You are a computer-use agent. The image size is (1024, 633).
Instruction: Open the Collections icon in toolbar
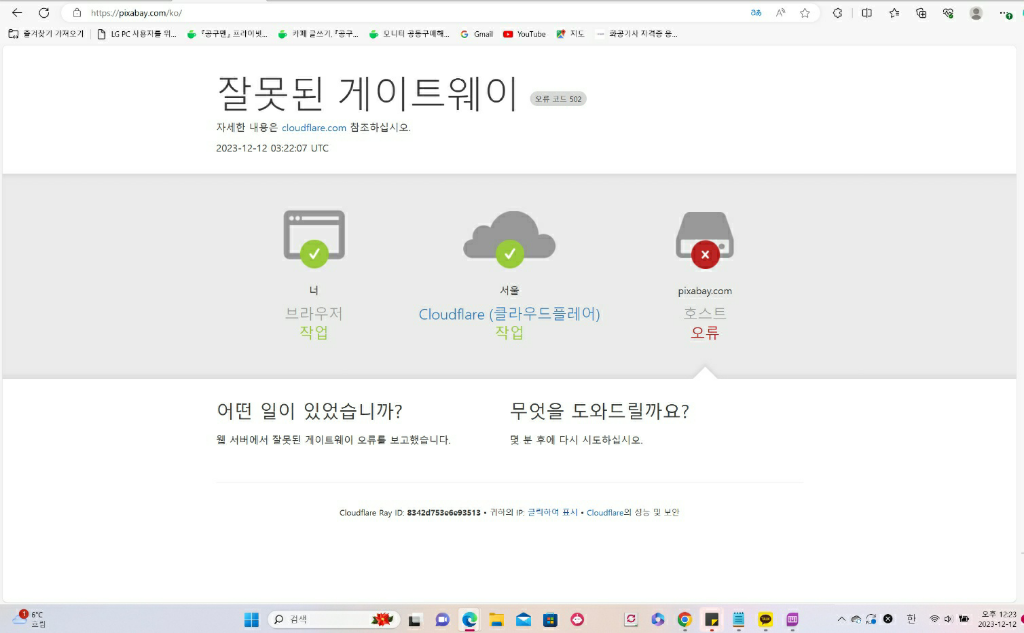[921, 13]
